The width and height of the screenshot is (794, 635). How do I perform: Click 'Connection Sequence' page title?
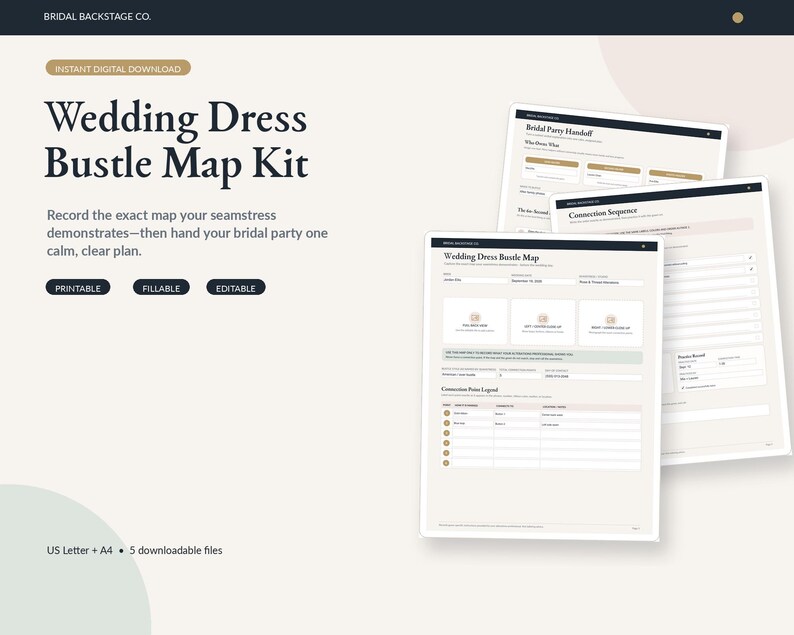[x=603, y=213]
